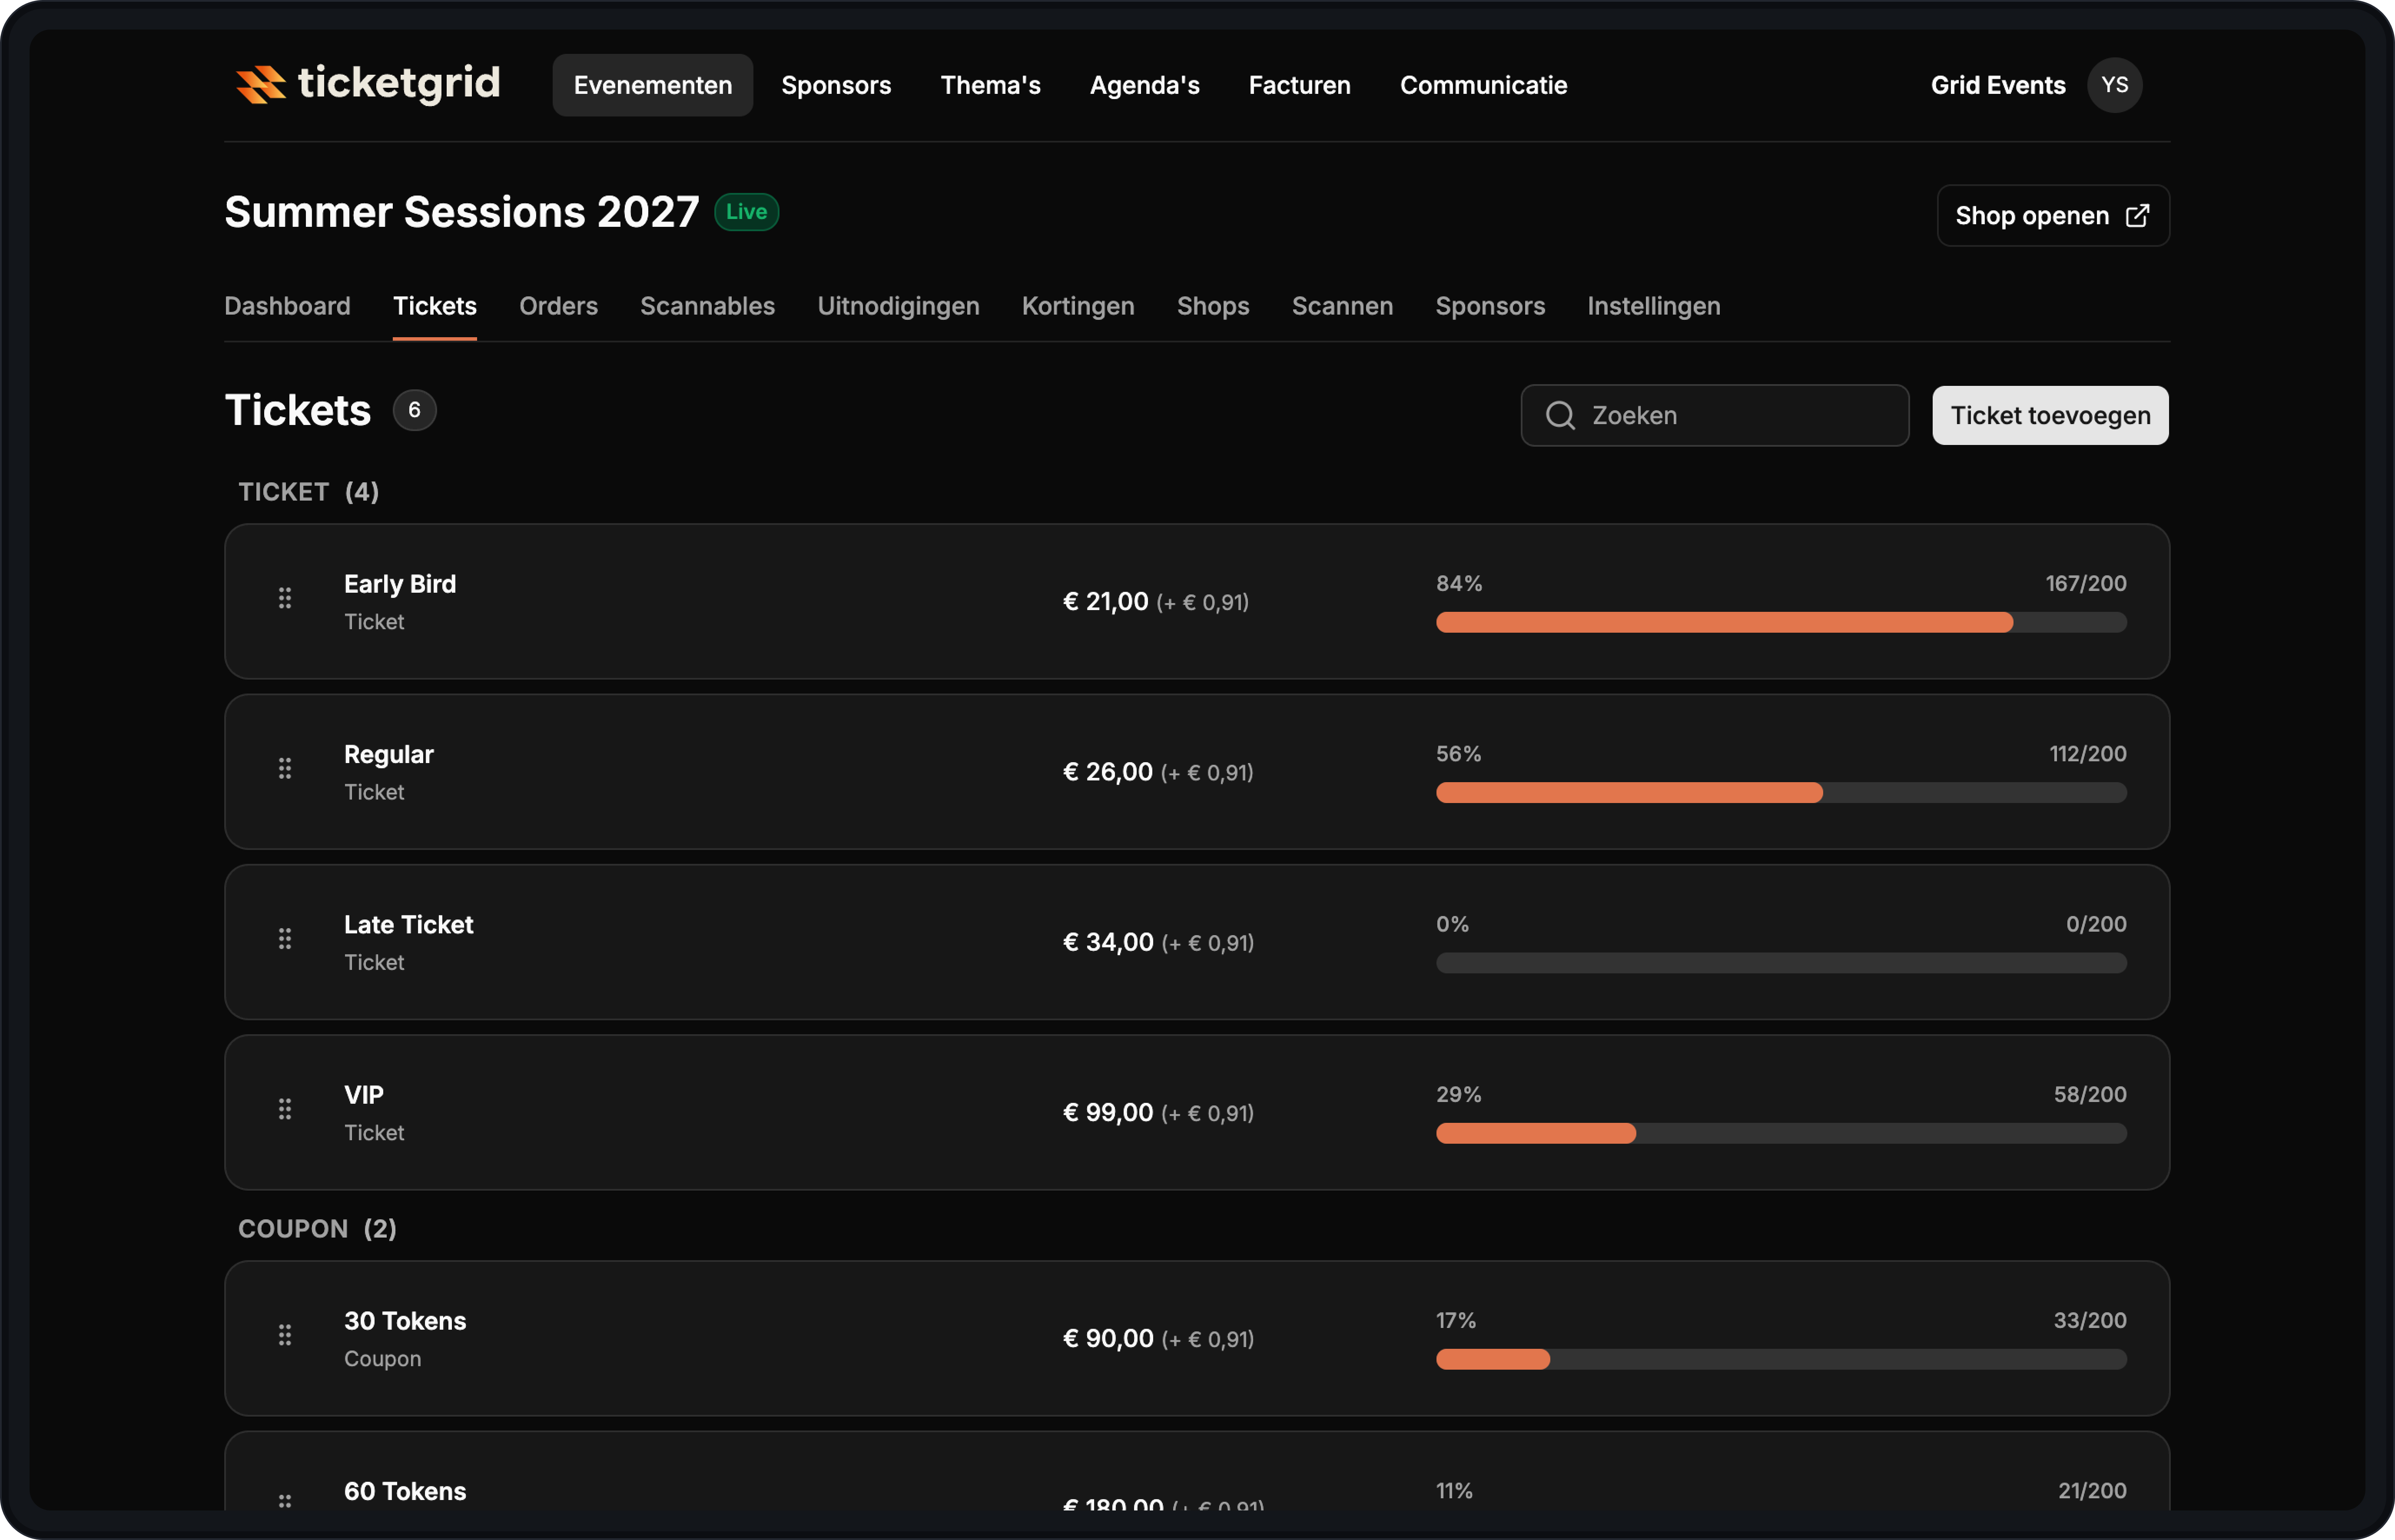This screenshot has height=1540, width=2395.
Task: Click the price € 90,00
Action: tap(1108, 1338)
